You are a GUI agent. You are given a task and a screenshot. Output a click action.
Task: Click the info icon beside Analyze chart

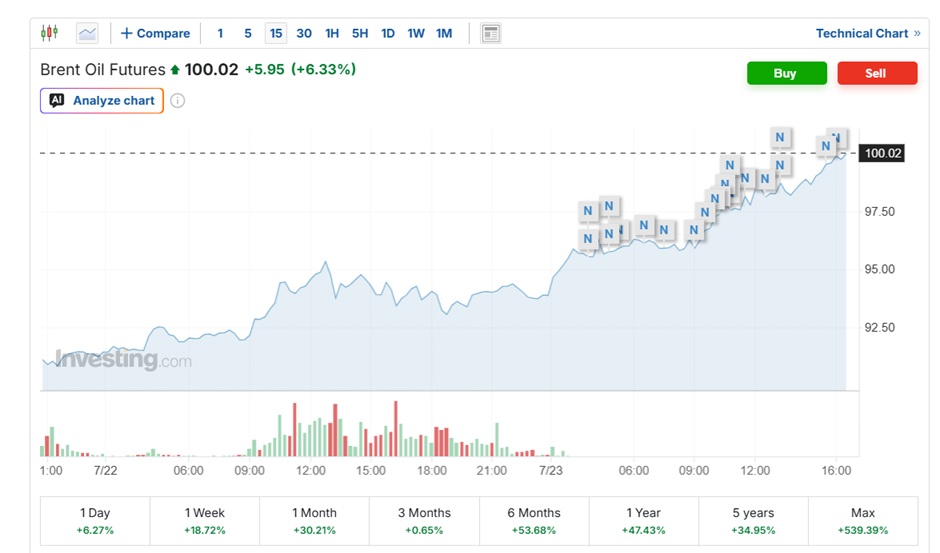click(177, 101)
